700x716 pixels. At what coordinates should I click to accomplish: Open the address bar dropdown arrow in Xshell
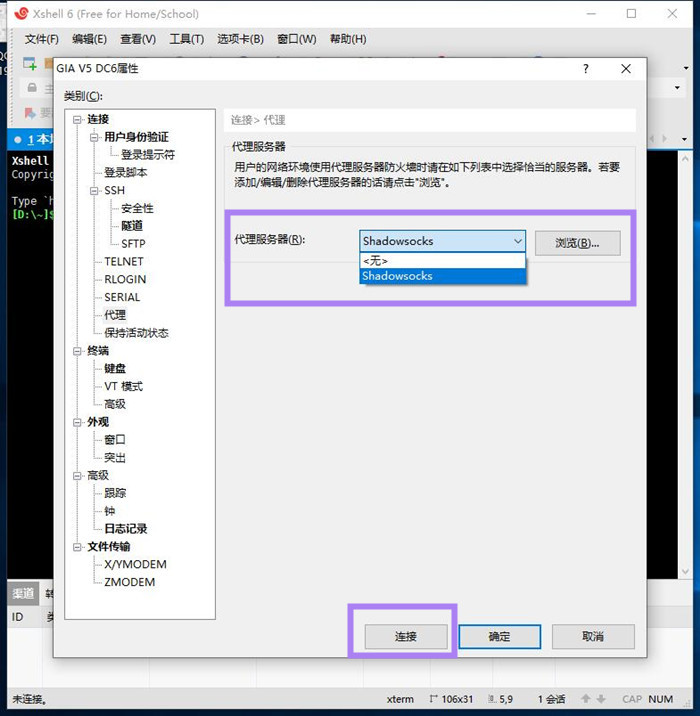[677, 87]
